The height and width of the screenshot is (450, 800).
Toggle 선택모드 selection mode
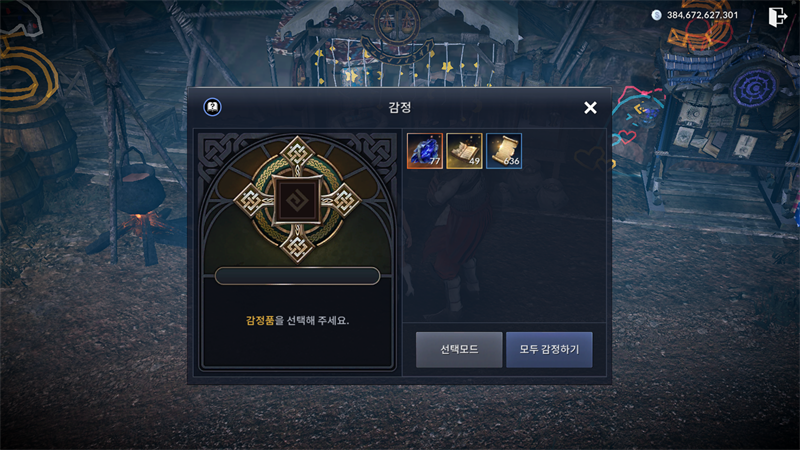[x=459, y=349]
